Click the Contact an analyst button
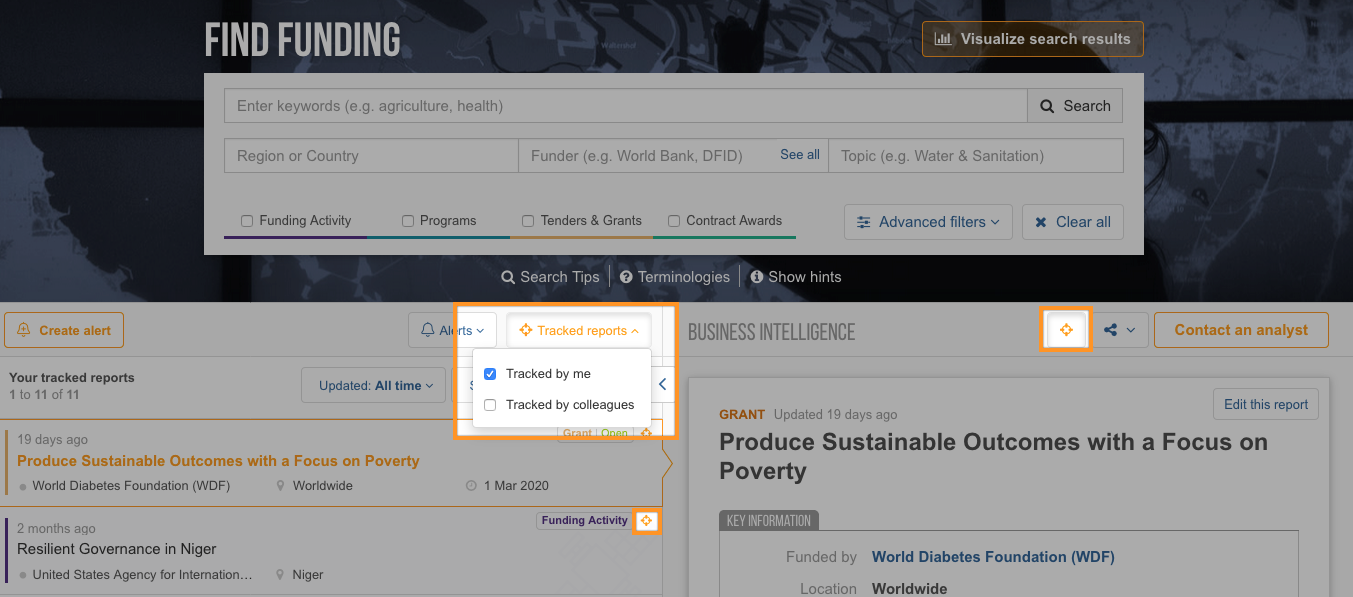Image resolution: width=1353 pixels, height=597 pixels. [1241, 330]
